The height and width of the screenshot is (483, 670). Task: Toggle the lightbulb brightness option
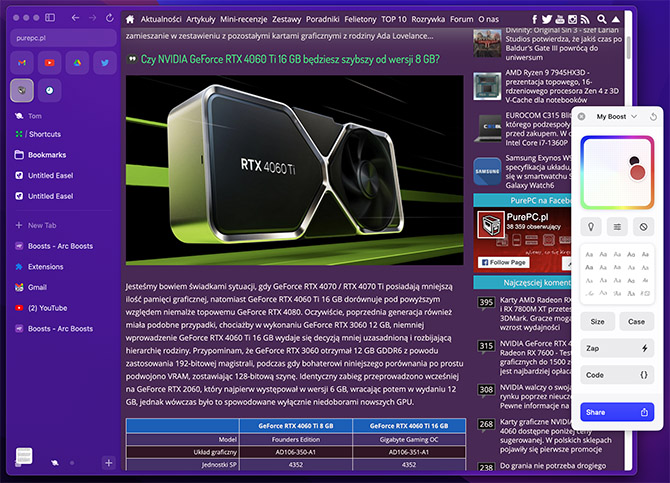[x=591, y=227]
